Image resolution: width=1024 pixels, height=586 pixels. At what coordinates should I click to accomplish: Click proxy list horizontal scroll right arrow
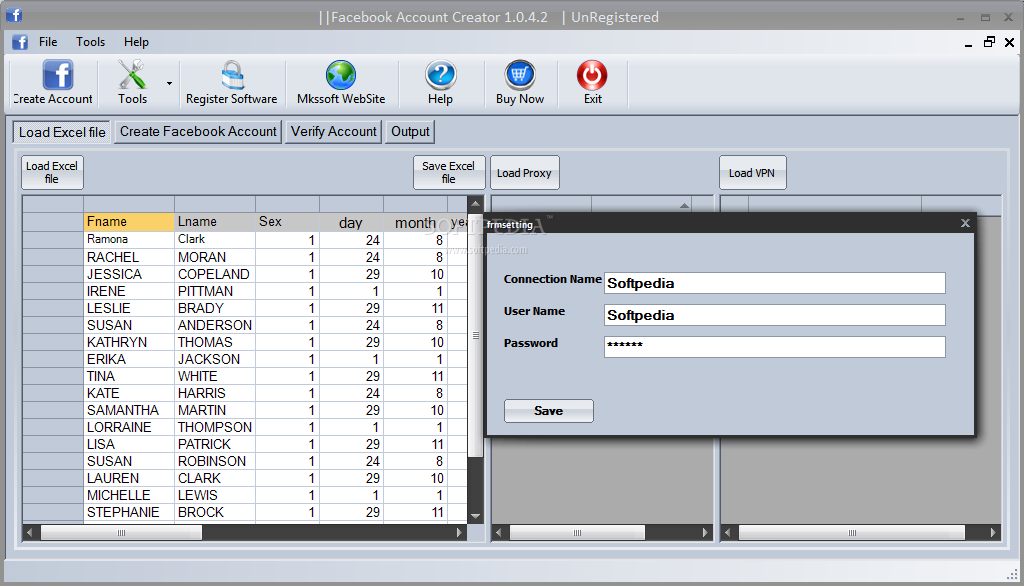pyautogui.click(x=705, y=532)
